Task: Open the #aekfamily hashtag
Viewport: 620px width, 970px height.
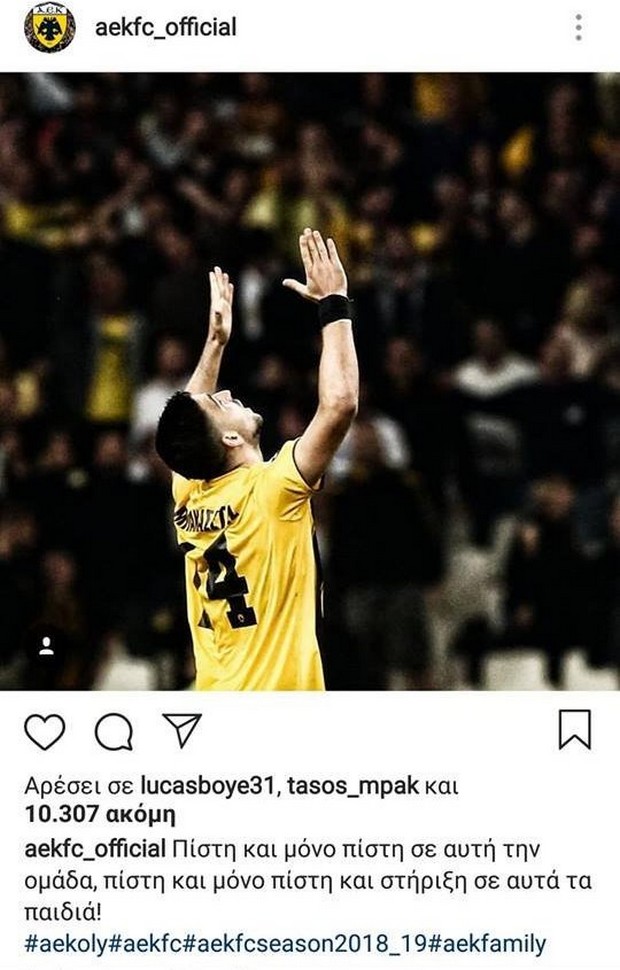Action: pos(487,944)
